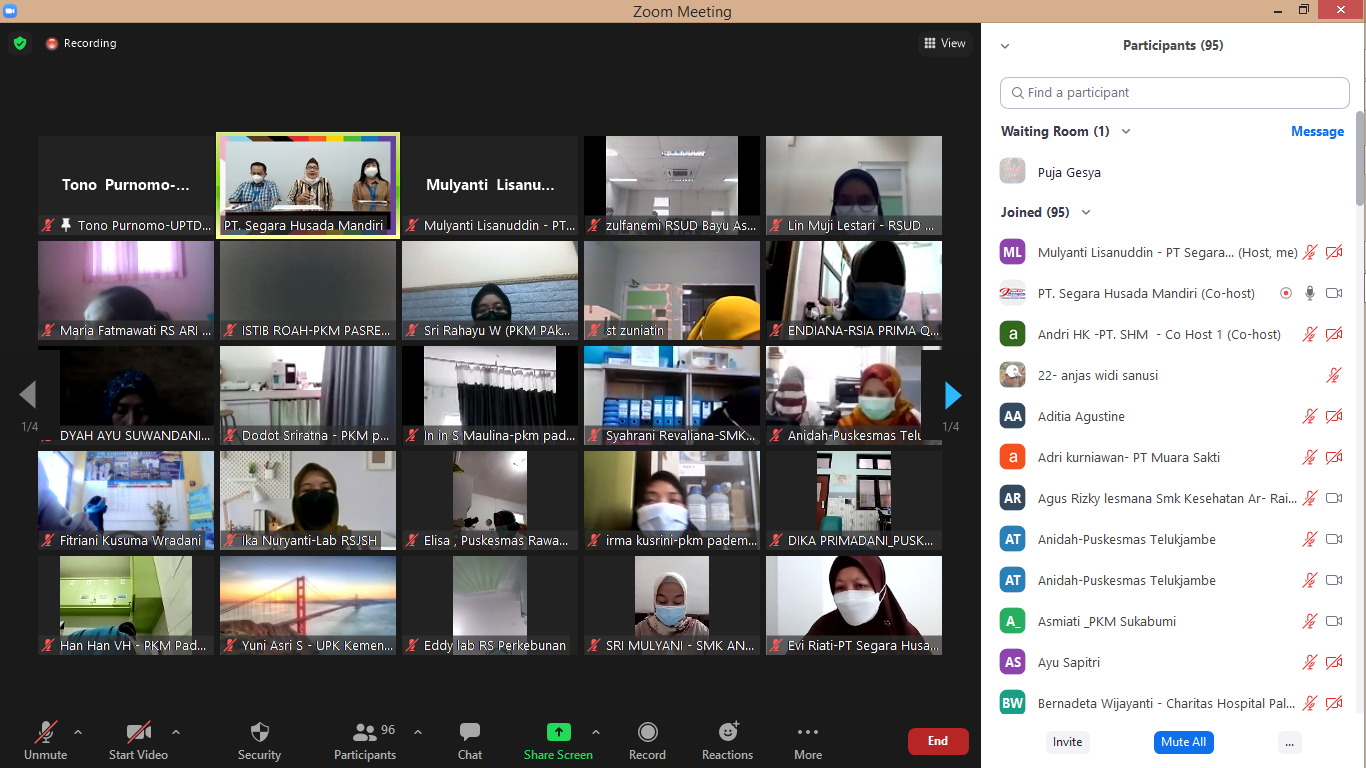Click the participants panel scrollbar

(x=1360, y=160)
